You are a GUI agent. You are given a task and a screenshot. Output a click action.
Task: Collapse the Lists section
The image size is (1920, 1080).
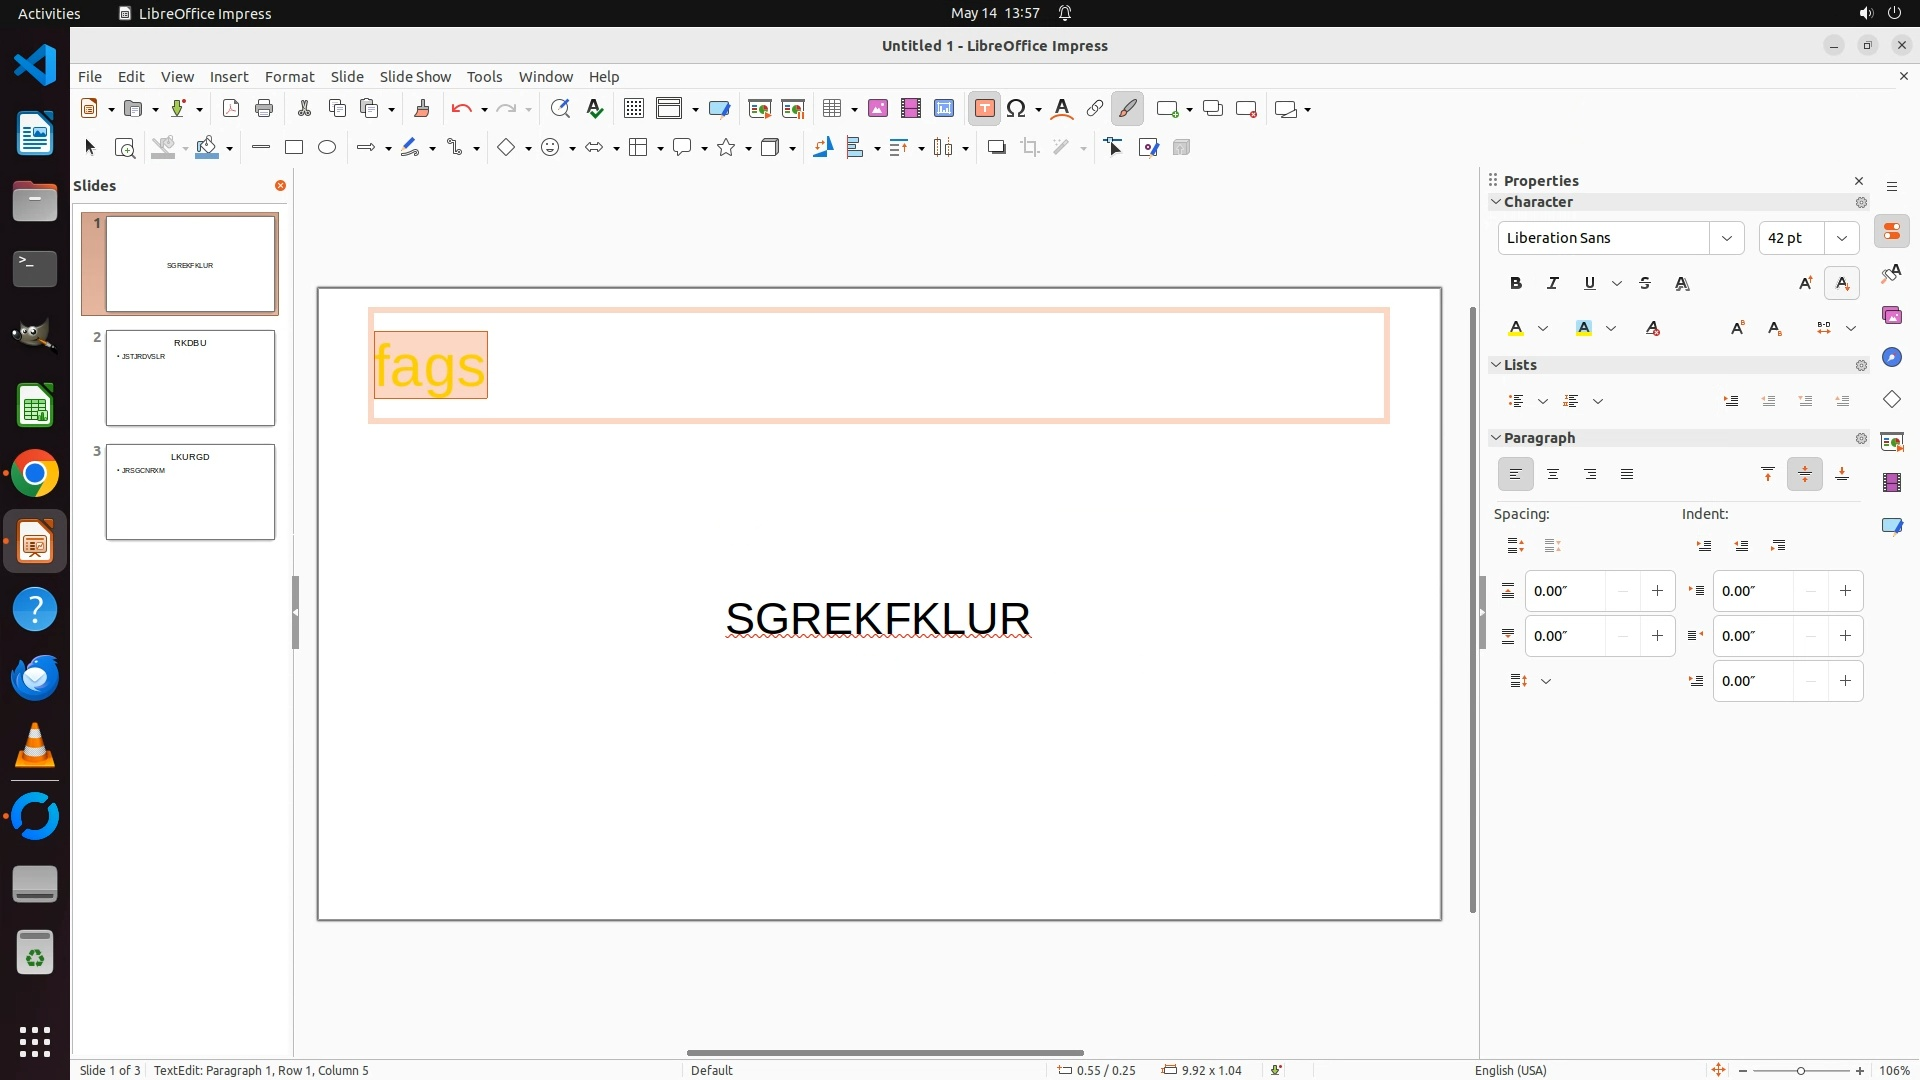[x=1496, y=365]
